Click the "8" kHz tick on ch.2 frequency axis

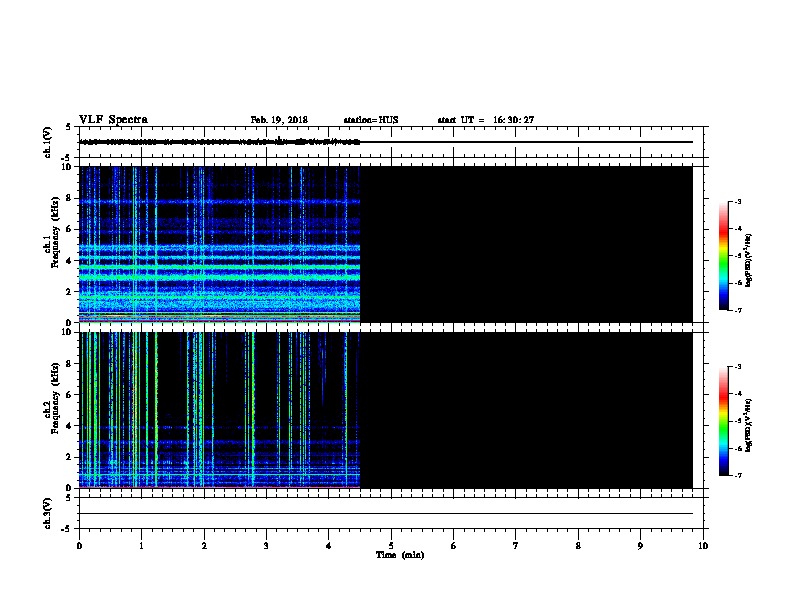(69, 364)
